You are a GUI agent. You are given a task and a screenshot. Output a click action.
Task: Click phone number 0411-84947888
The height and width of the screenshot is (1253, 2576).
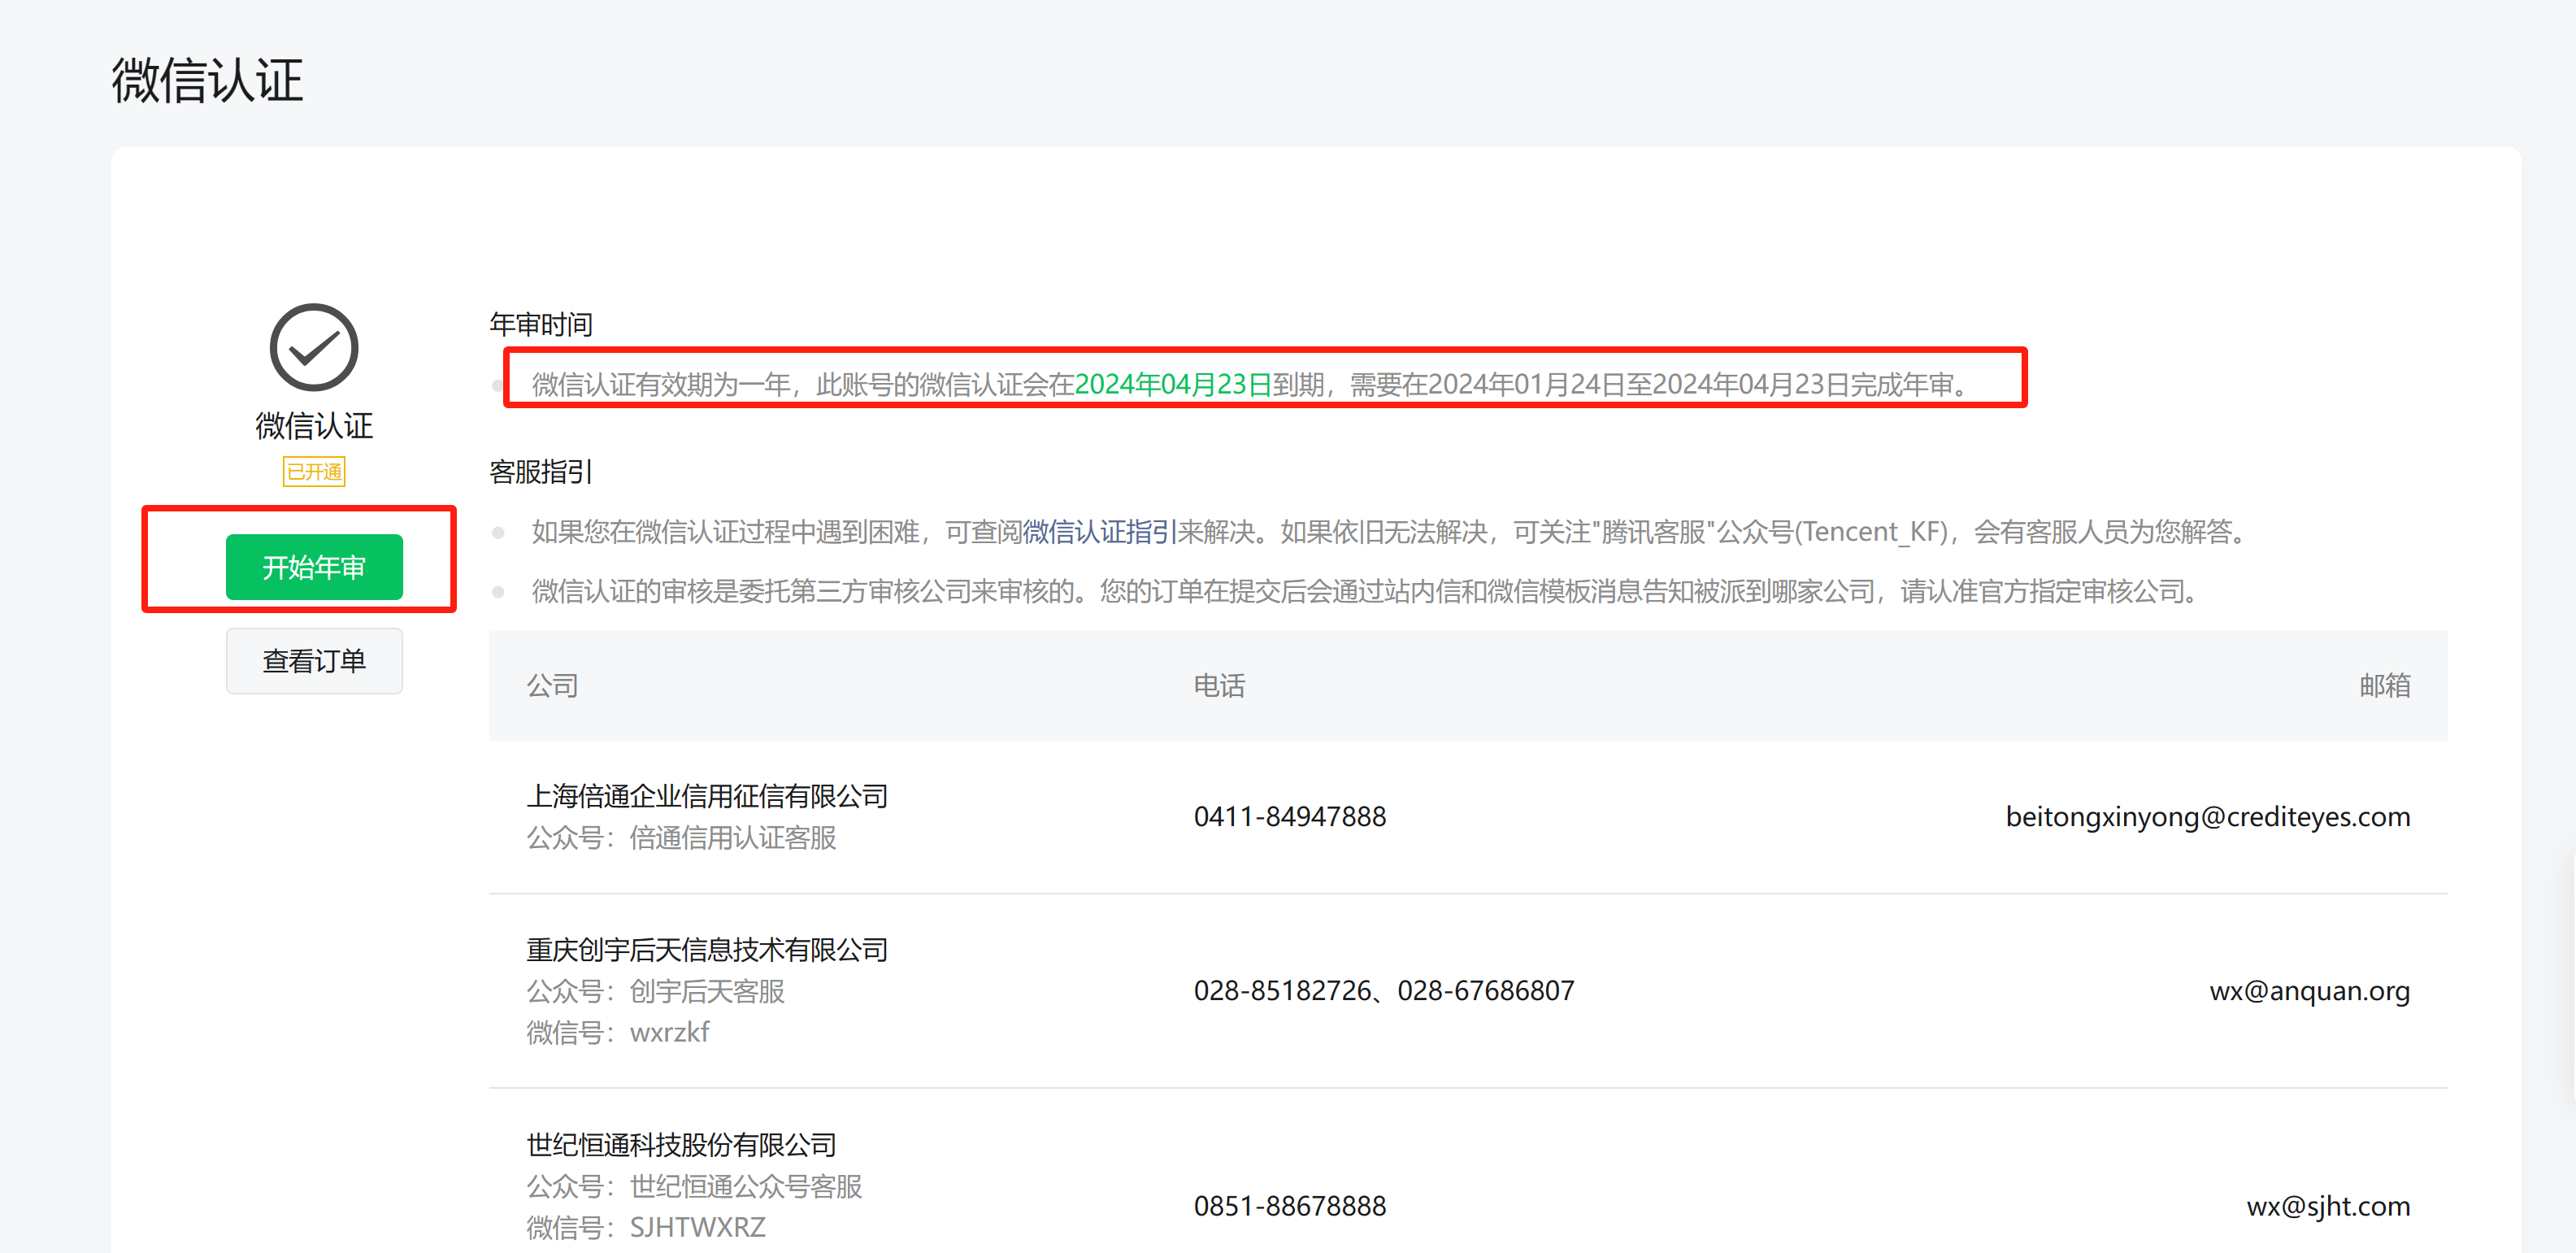(x=1289, y=817)
